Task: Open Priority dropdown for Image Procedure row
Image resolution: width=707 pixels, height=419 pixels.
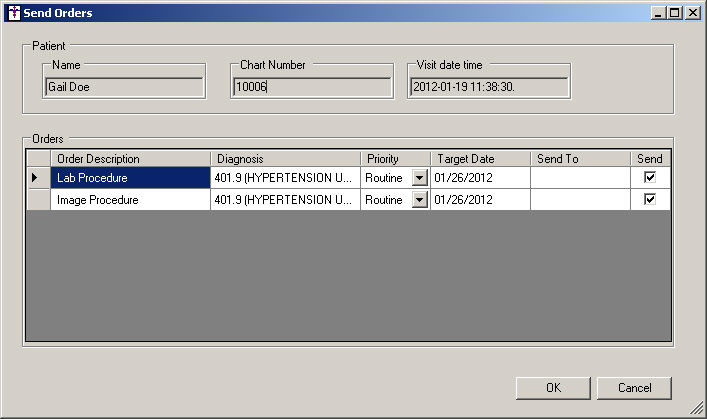Action: (419, 199)
